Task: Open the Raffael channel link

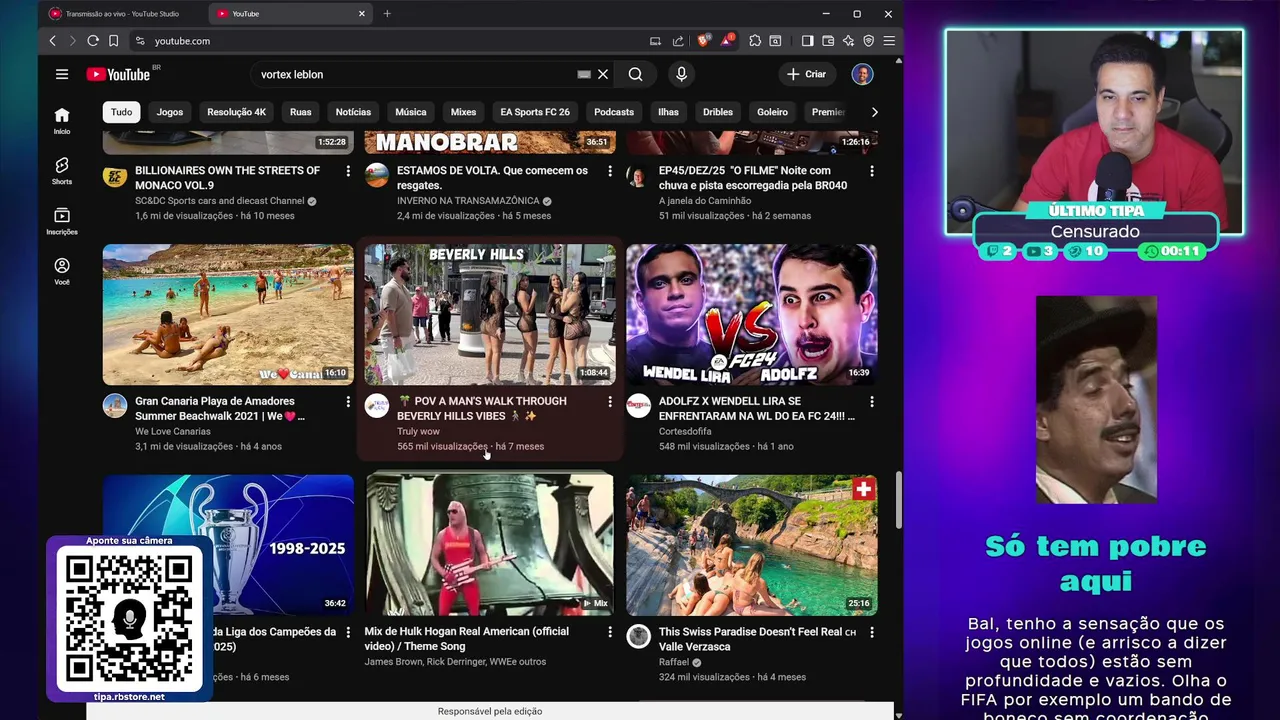Action: (674, 662)
